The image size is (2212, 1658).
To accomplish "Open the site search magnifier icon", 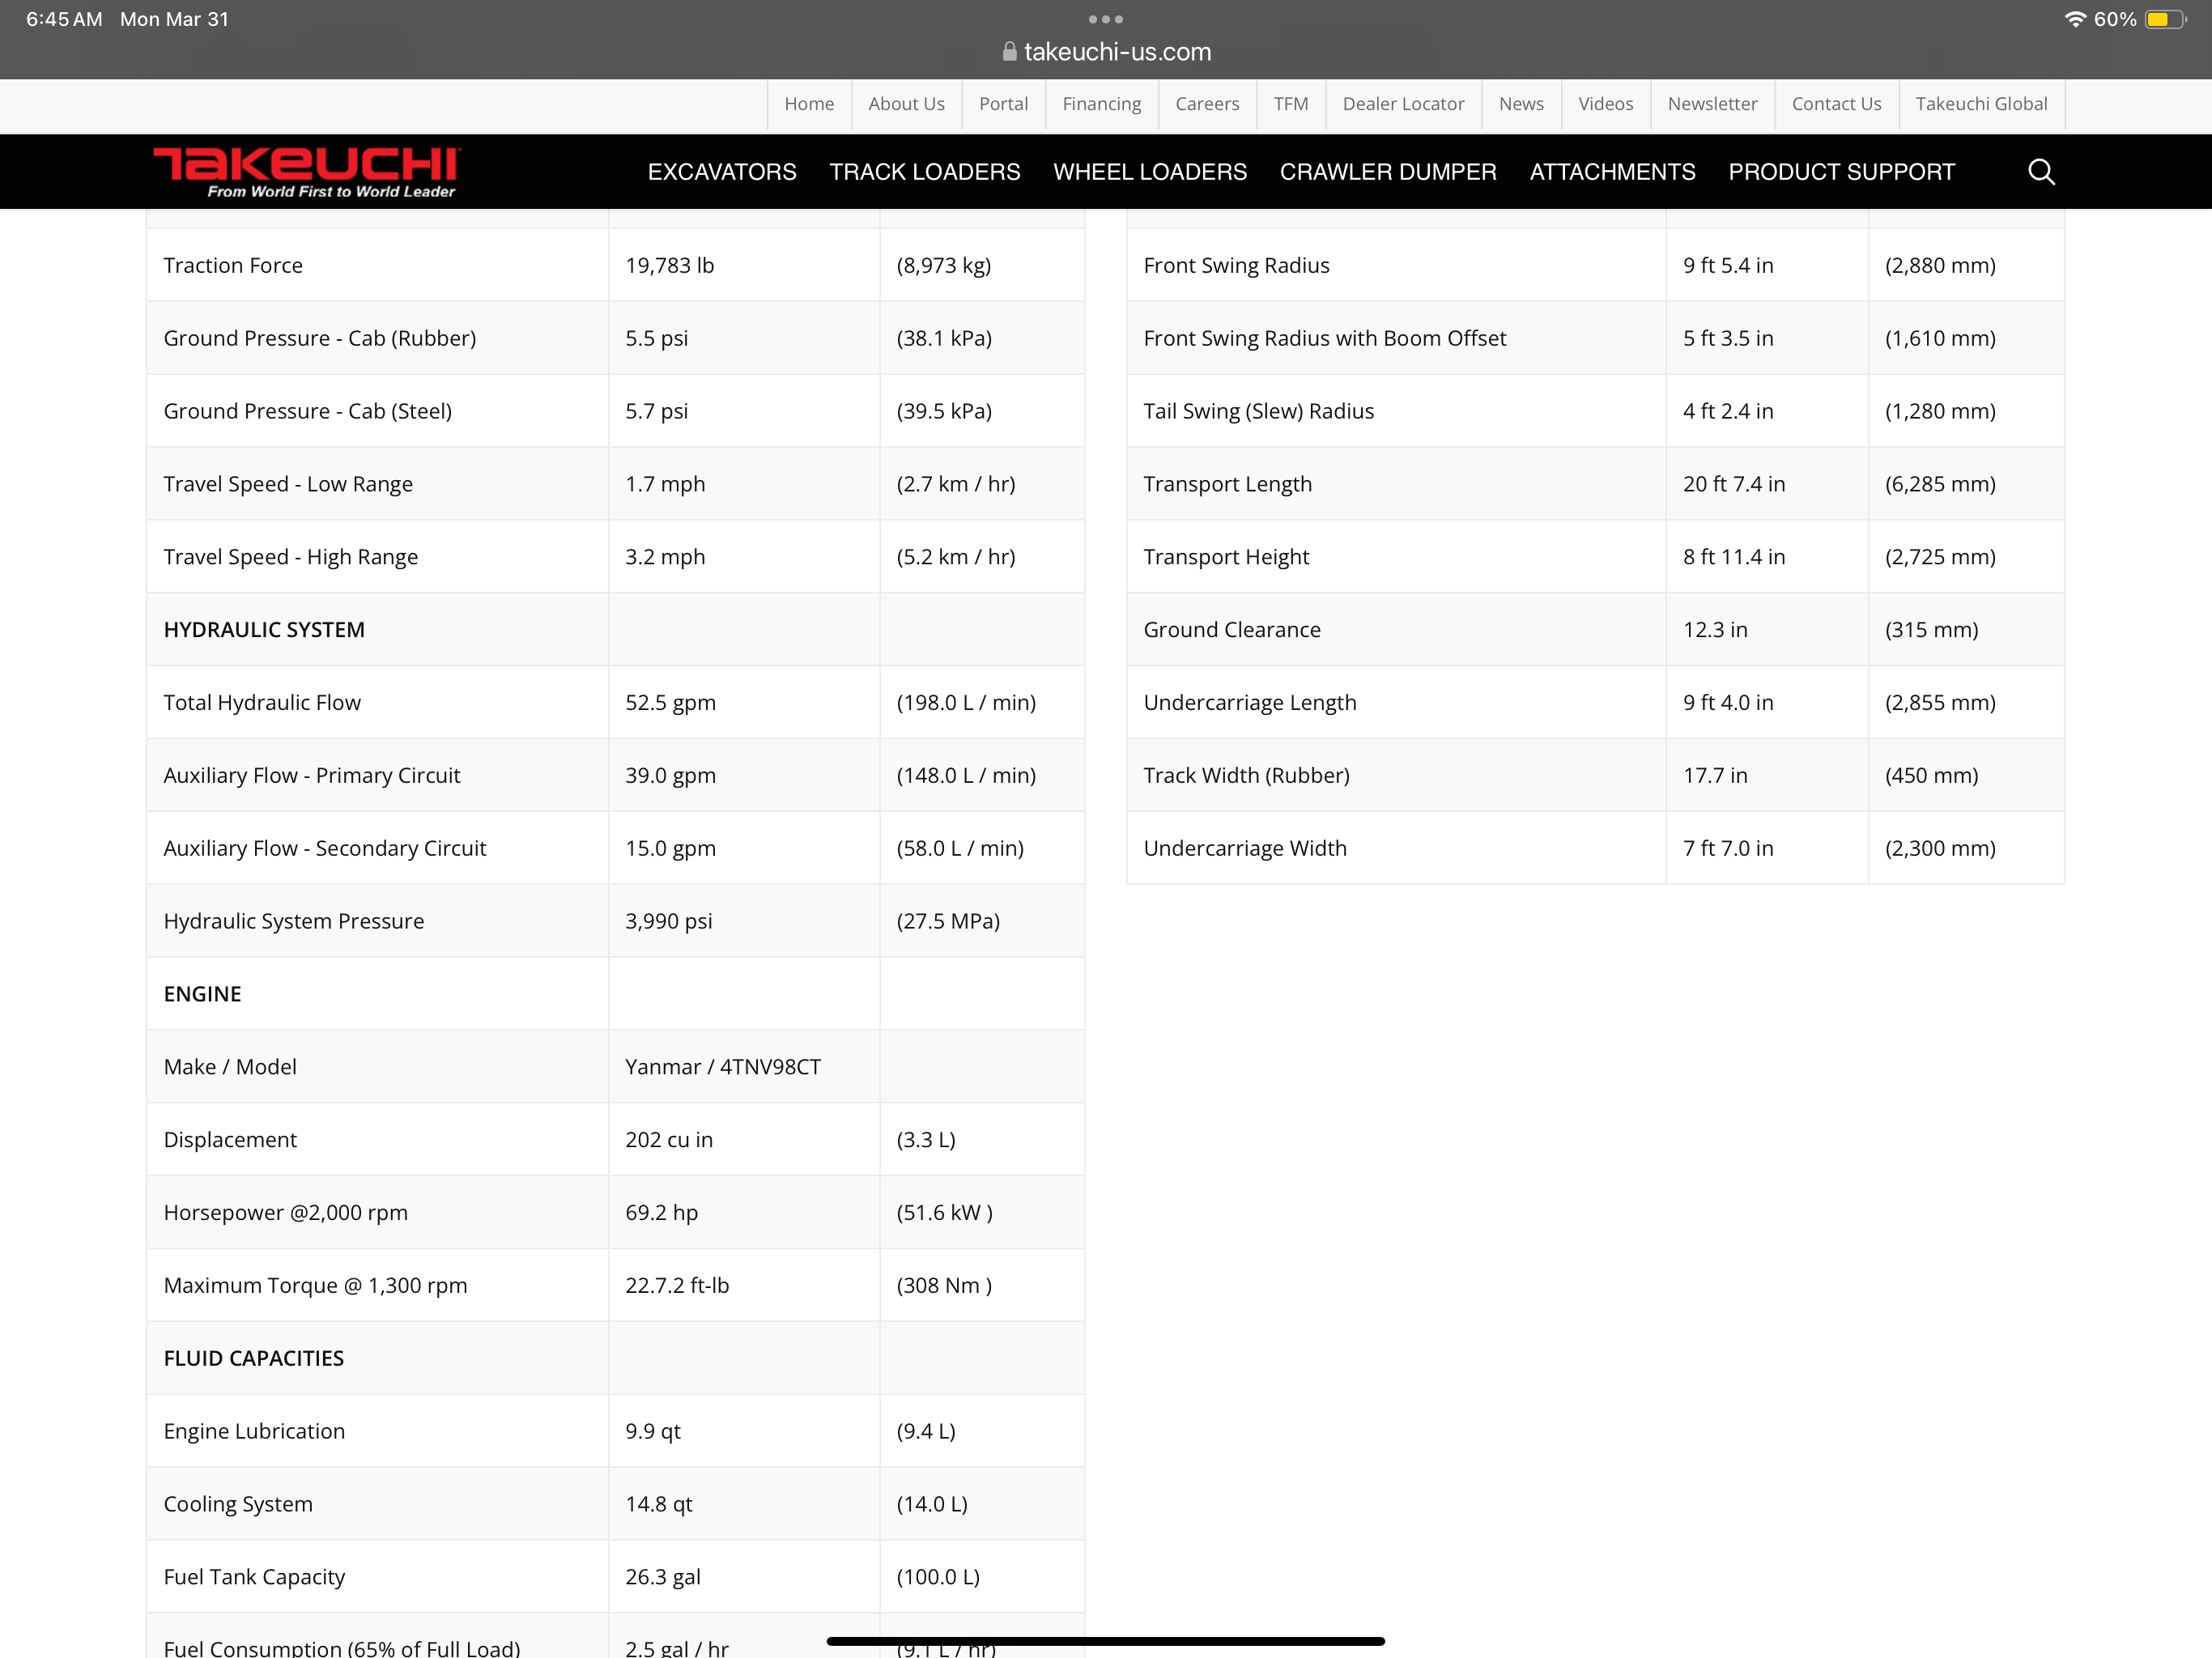I will [2040, 172].
